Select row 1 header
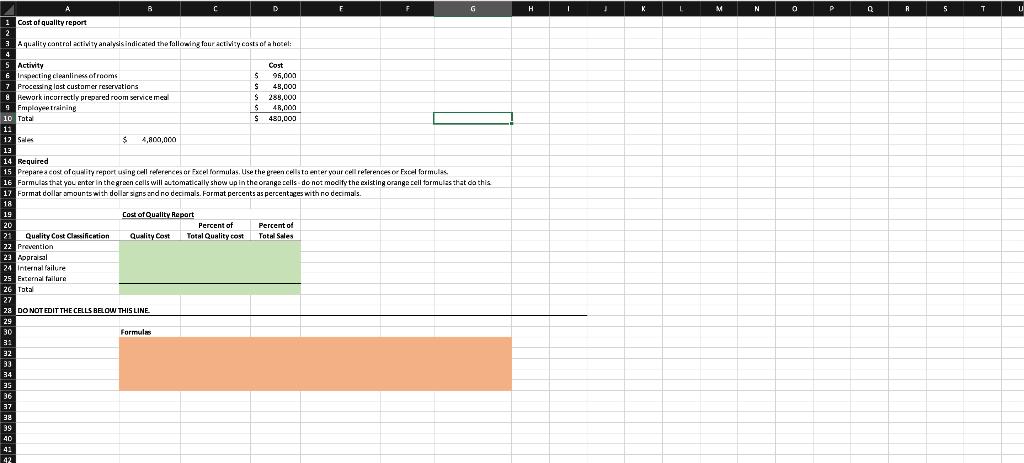This screenshot has width=1024, height=463. [x=7, y=22]
